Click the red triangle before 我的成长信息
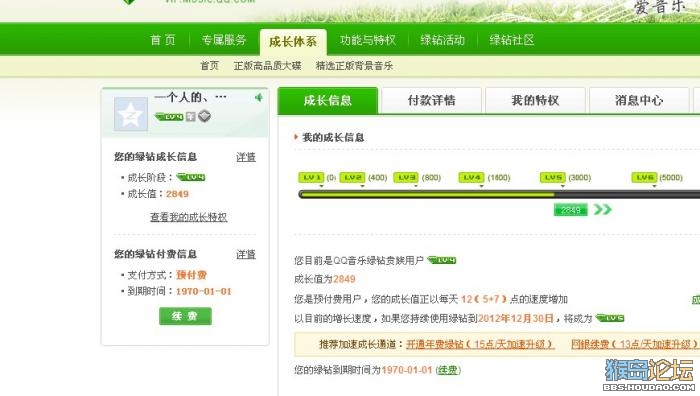Image resolution: width=700 pixels, height=396 pixels. (x=296, y=137)
